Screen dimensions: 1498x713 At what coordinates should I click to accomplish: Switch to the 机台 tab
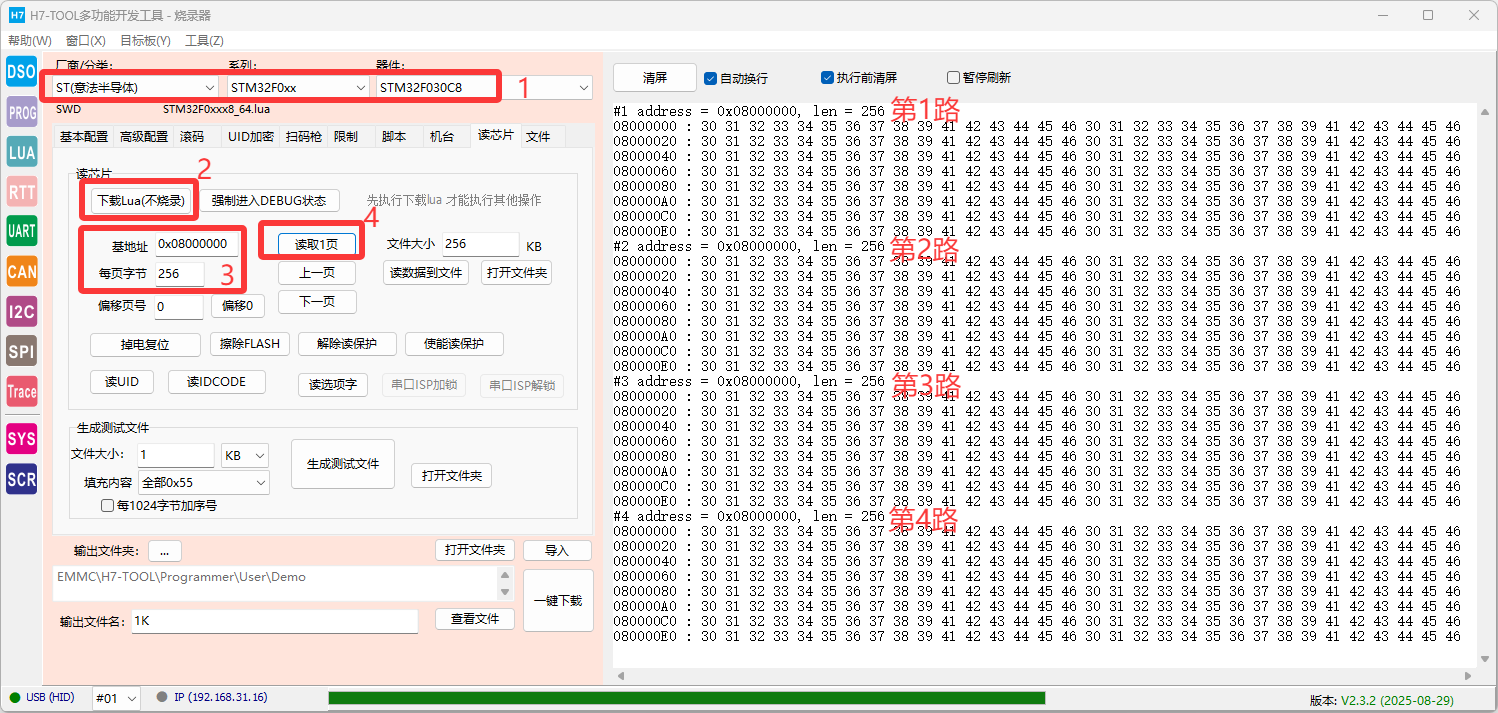tap(441, 137)
